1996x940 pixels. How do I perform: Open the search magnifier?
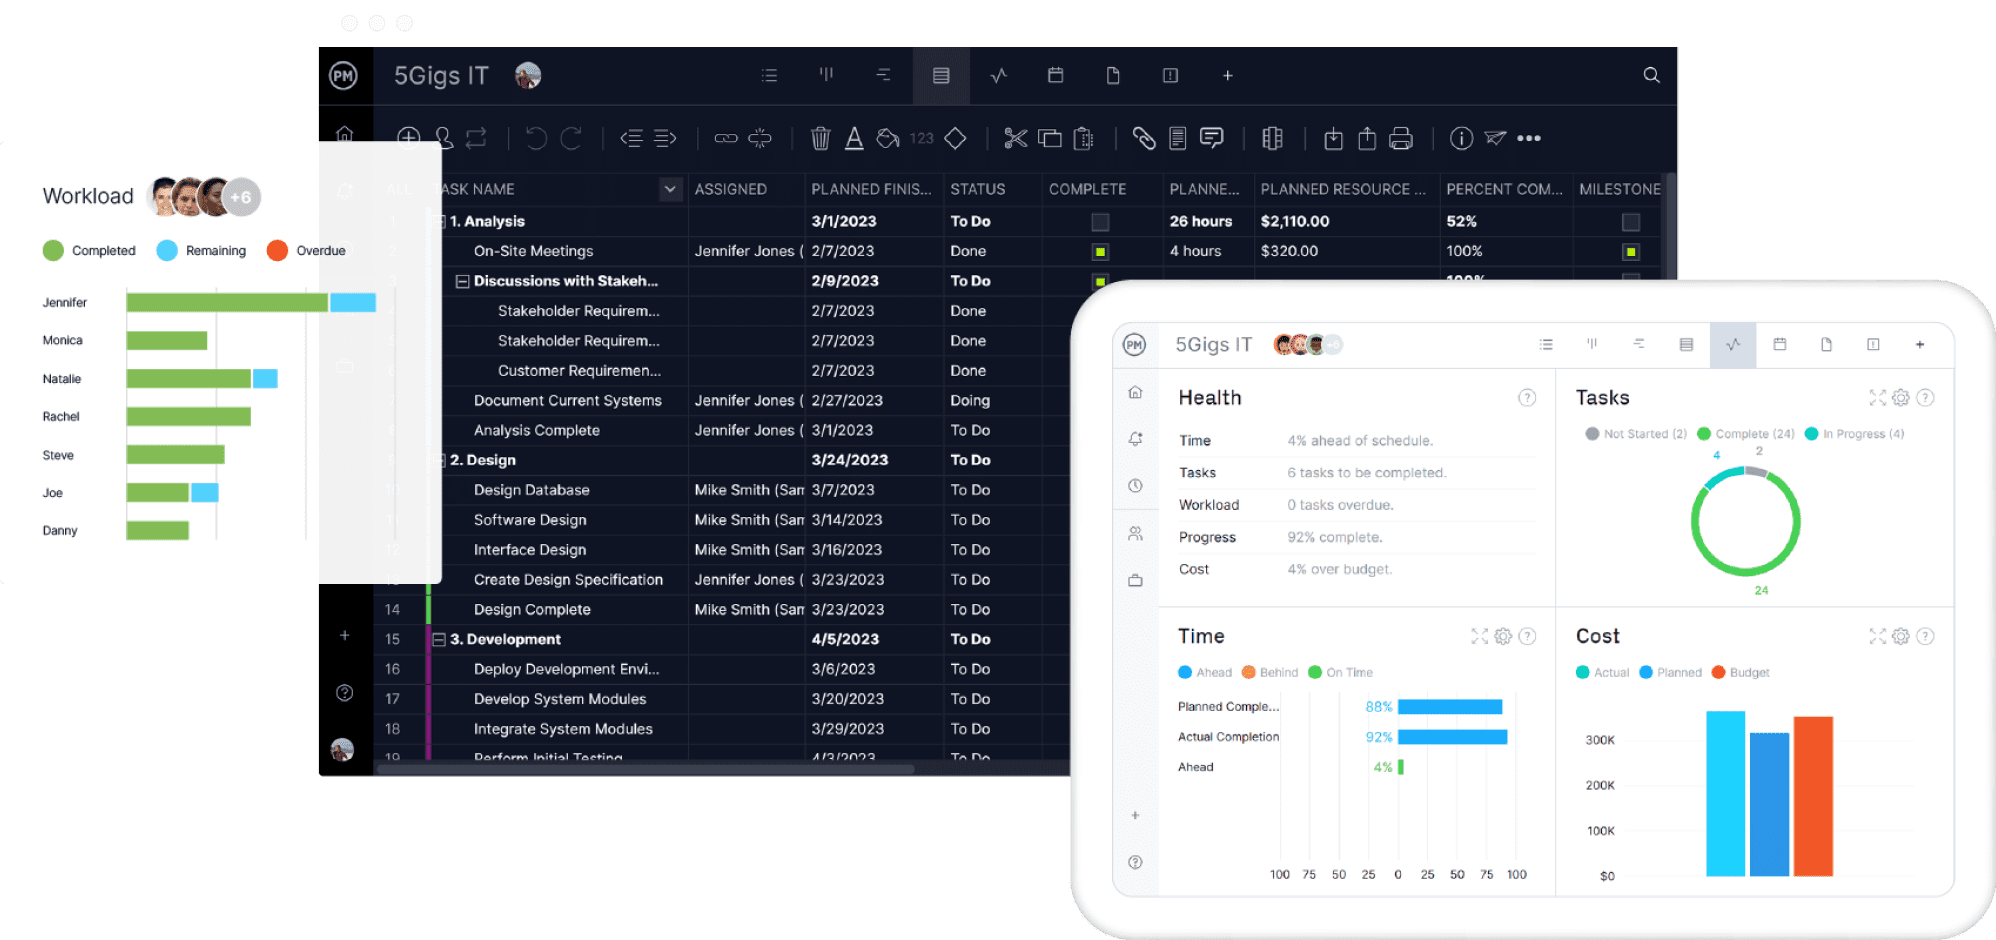1651,75
